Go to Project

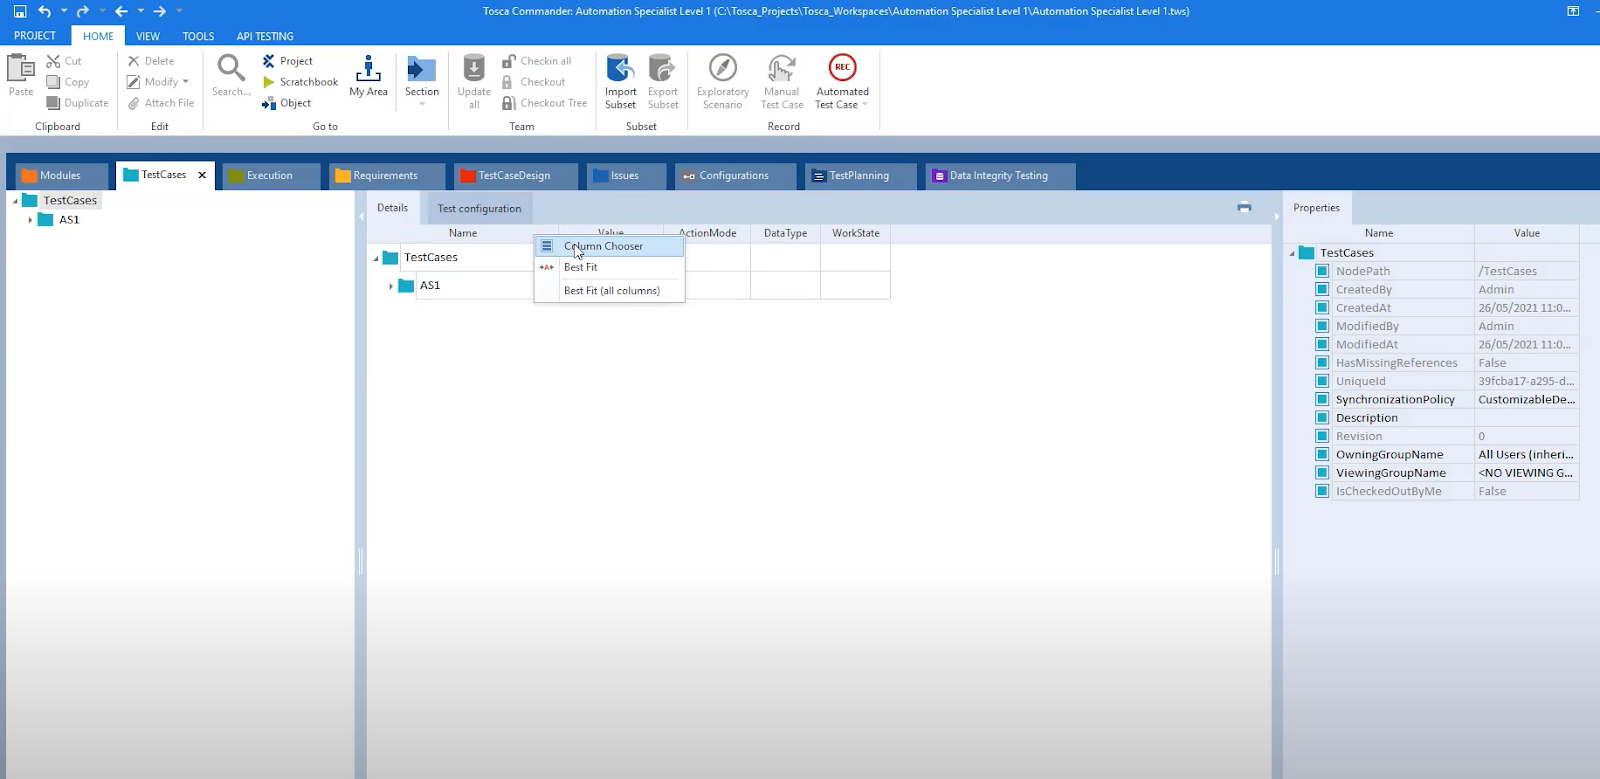pyautogui.click(x=288, y=61)
